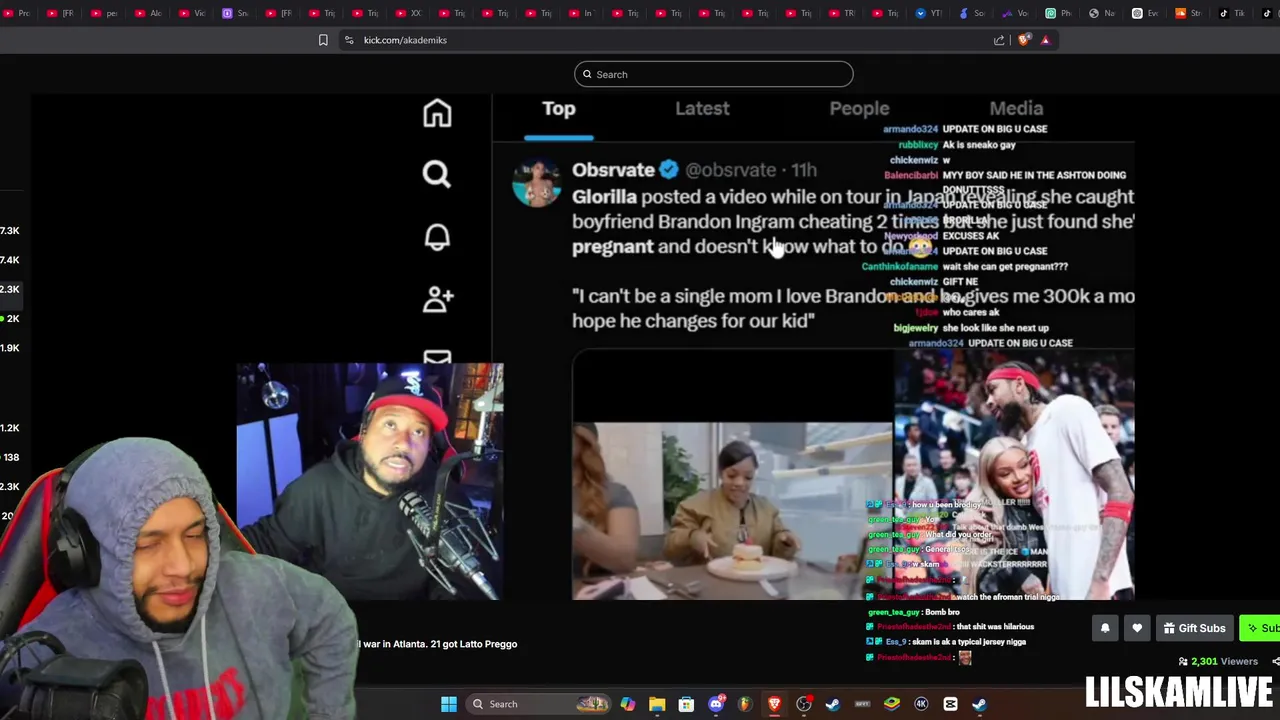Focus the Search field above the tabs

pos(713,74)
